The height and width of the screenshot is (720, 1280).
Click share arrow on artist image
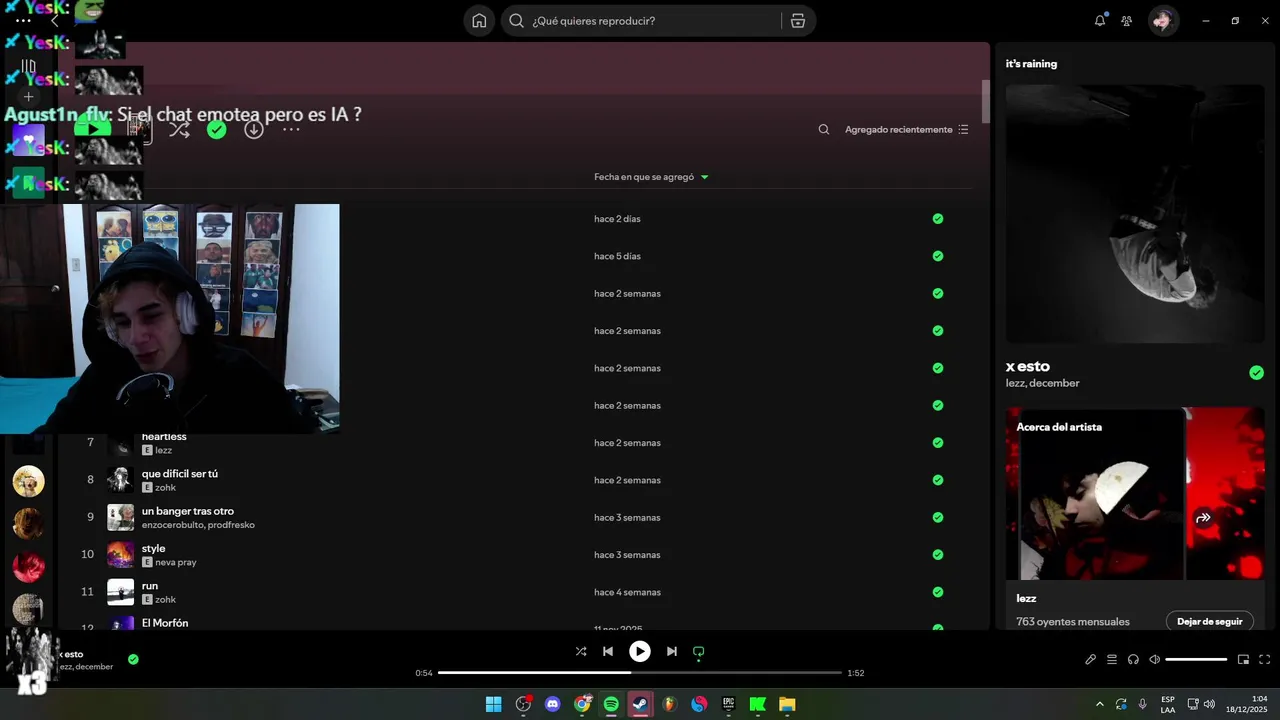click(1204, 517)
